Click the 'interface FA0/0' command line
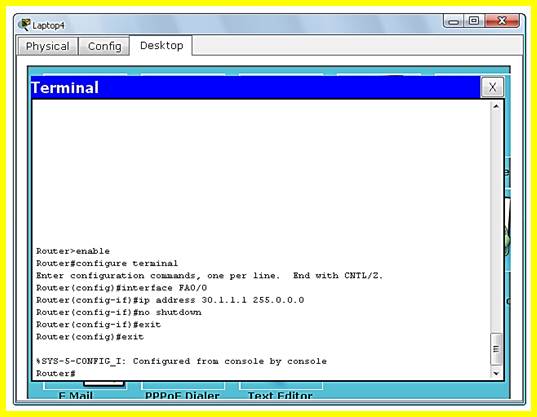The width and height of the screenshot is (537, 417). tap(122, 288)
